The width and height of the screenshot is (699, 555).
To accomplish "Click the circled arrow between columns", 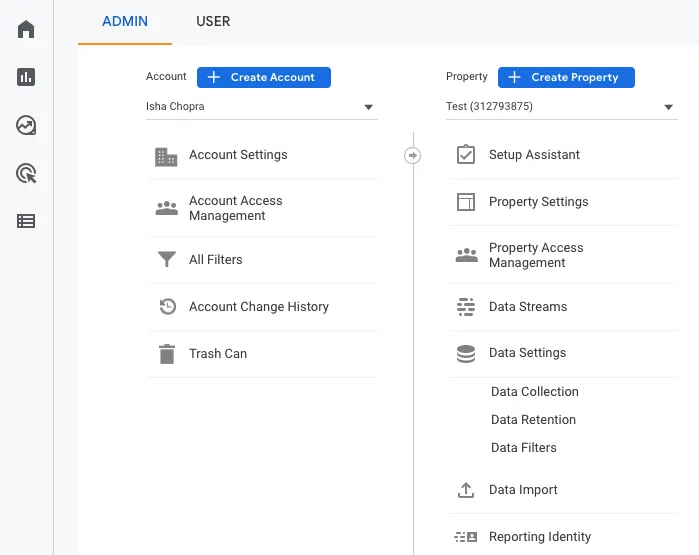I will coord(412,156).
